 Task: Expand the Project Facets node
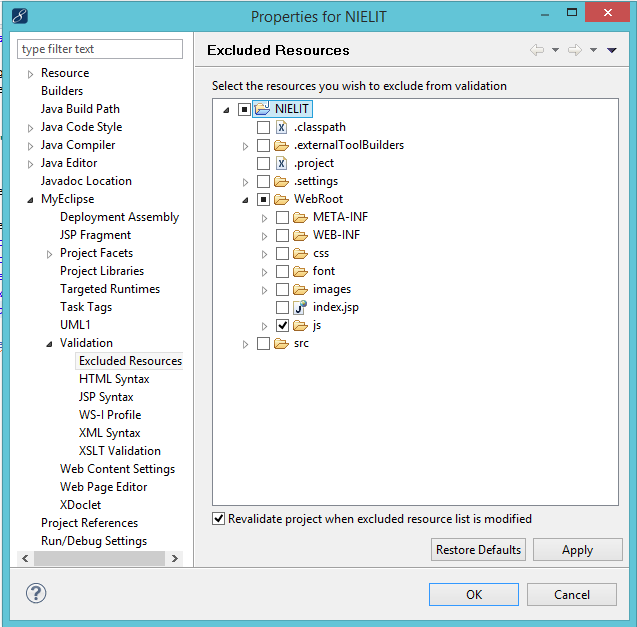pos(50,254)
